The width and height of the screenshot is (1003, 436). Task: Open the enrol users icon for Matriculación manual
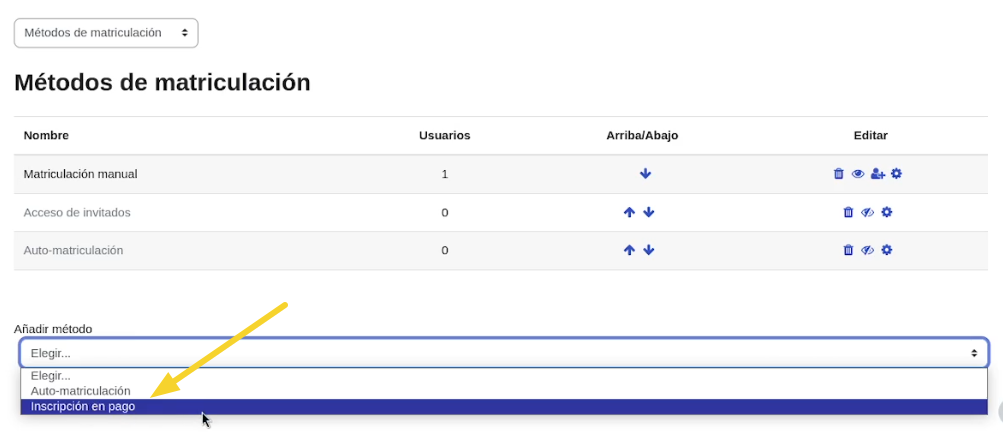pos(878,174)
